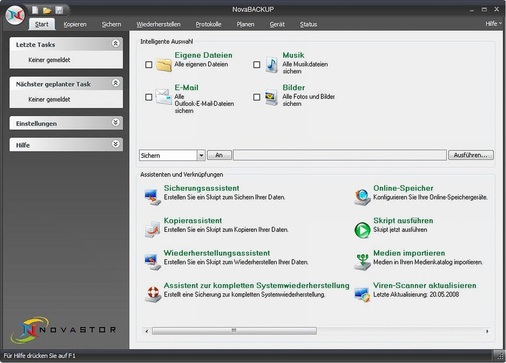Click the lifebuoy system recovery icon
This screenshot has width=506, height=363.
coord(153,294)
